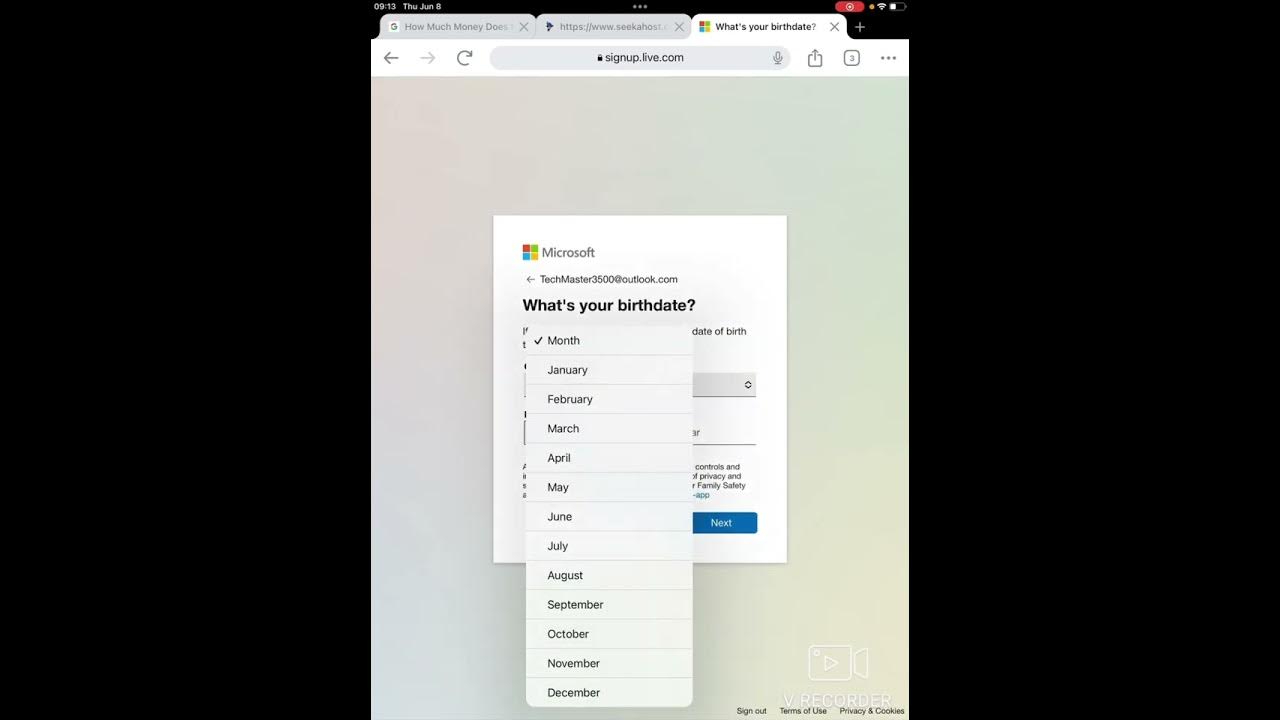Image resolution: width=1280 pixels, height=720 pixels.
Task: Select September from the month list
Action: click(x=609, y=605)
